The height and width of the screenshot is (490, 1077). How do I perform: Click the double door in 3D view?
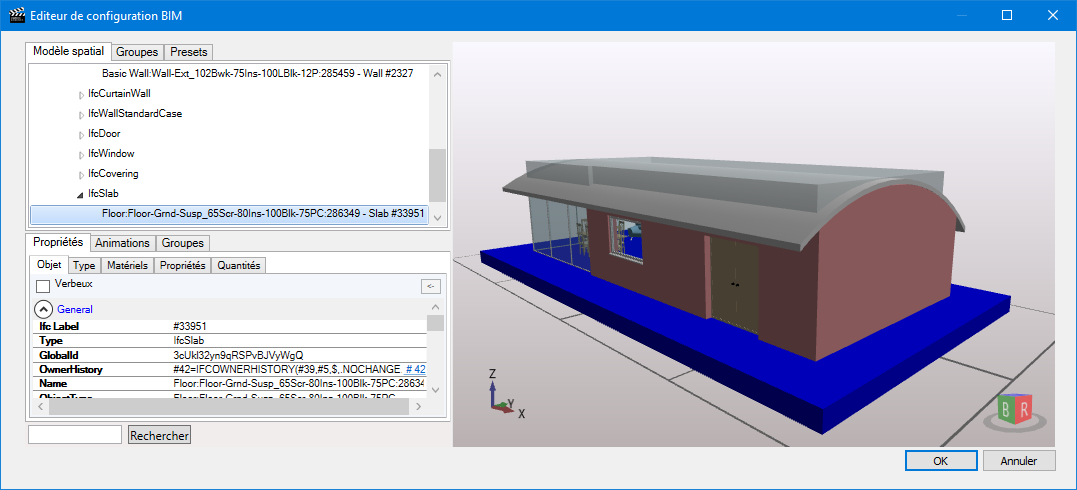[x=734, y=283]
